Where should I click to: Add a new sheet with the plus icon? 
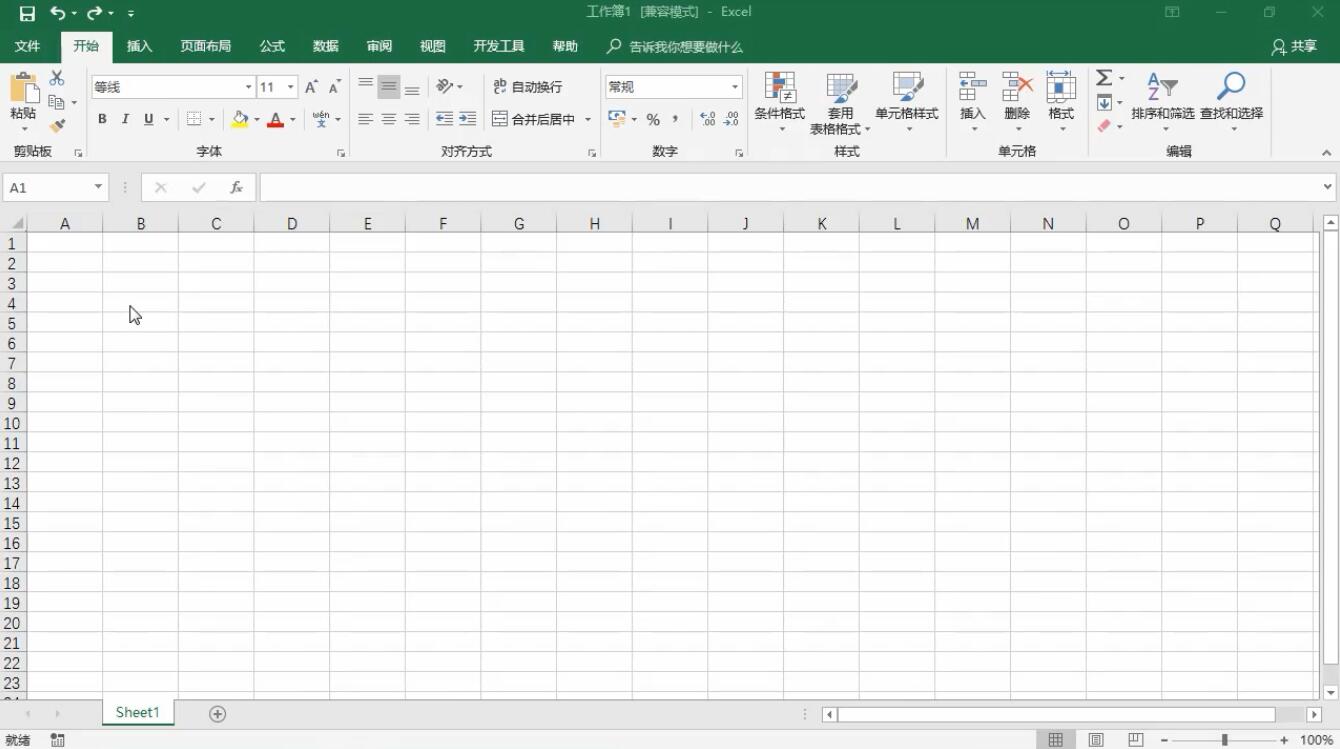tap(217, 714)
